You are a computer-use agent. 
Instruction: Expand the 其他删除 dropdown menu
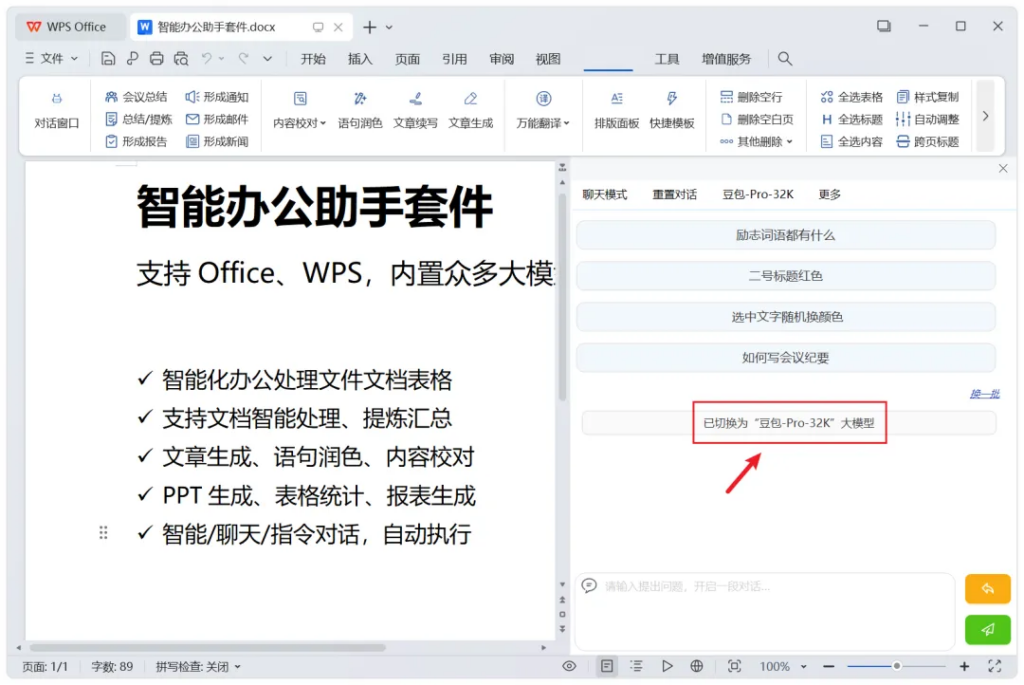[x=757, y=142]
